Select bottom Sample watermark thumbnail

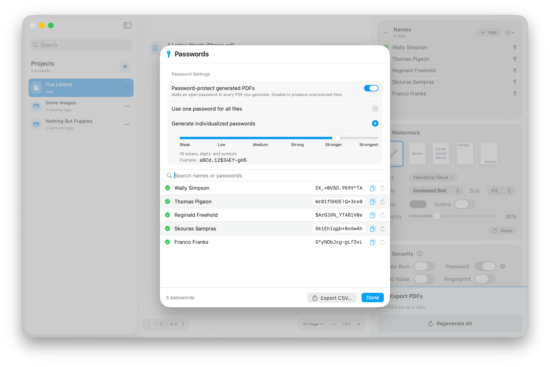coord(489,153)
